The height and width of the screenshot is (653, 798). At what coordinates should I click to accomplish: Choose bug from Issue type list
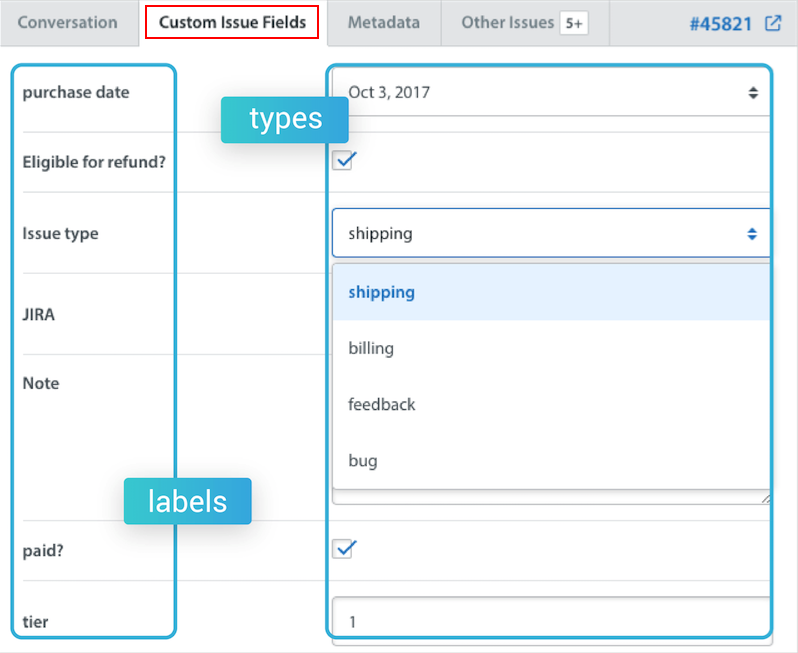coord(362,461)
